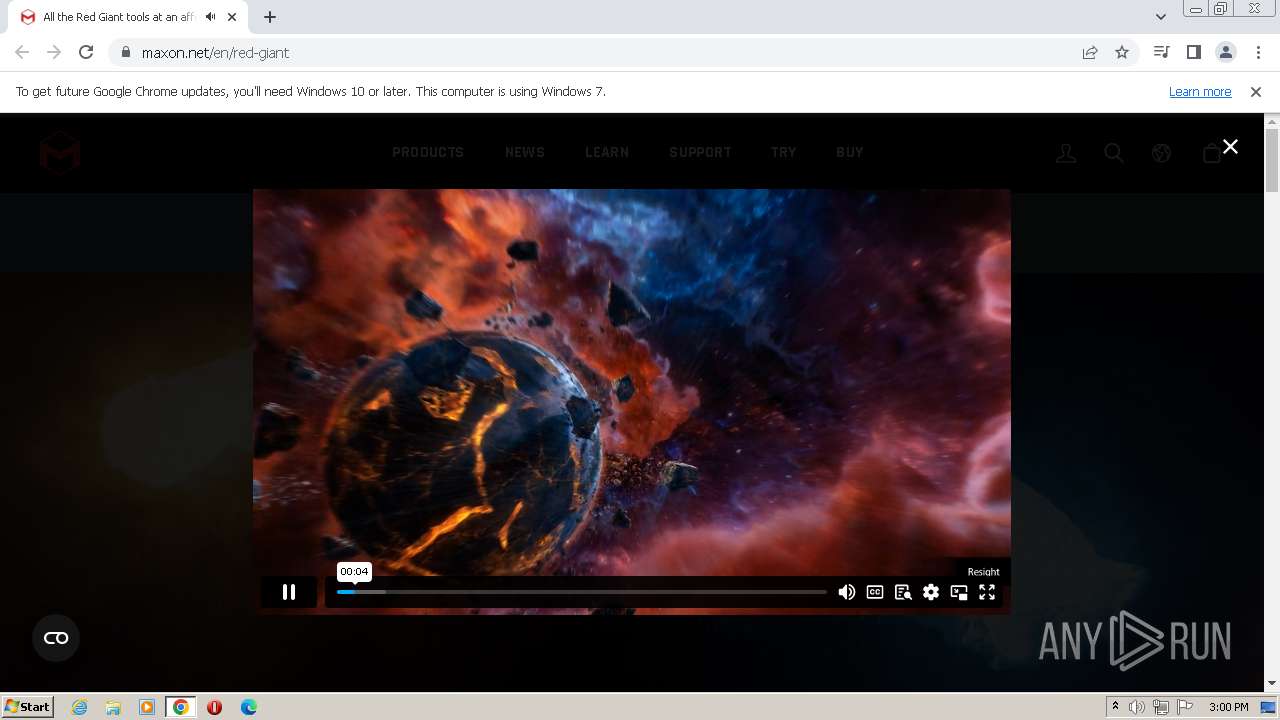
Task: Share this page icon
Action: [1090, 52]
